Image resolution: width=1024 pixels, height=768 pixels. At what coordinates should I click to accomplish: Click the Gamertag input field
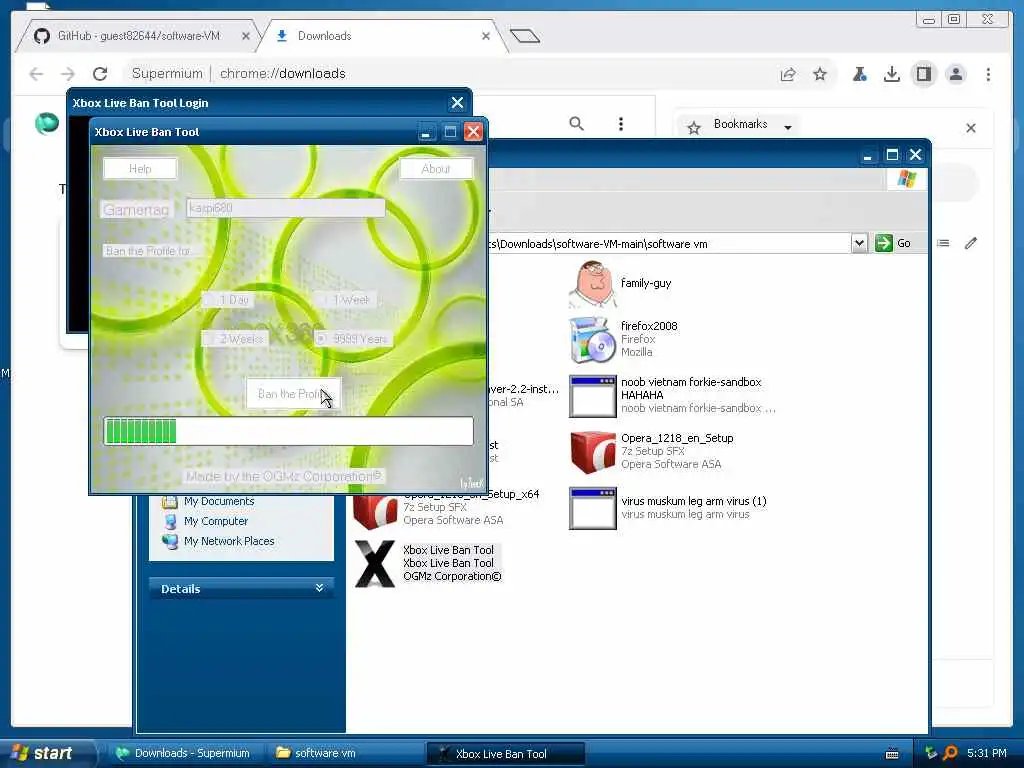pyautogui.click(x=286, y=208)
